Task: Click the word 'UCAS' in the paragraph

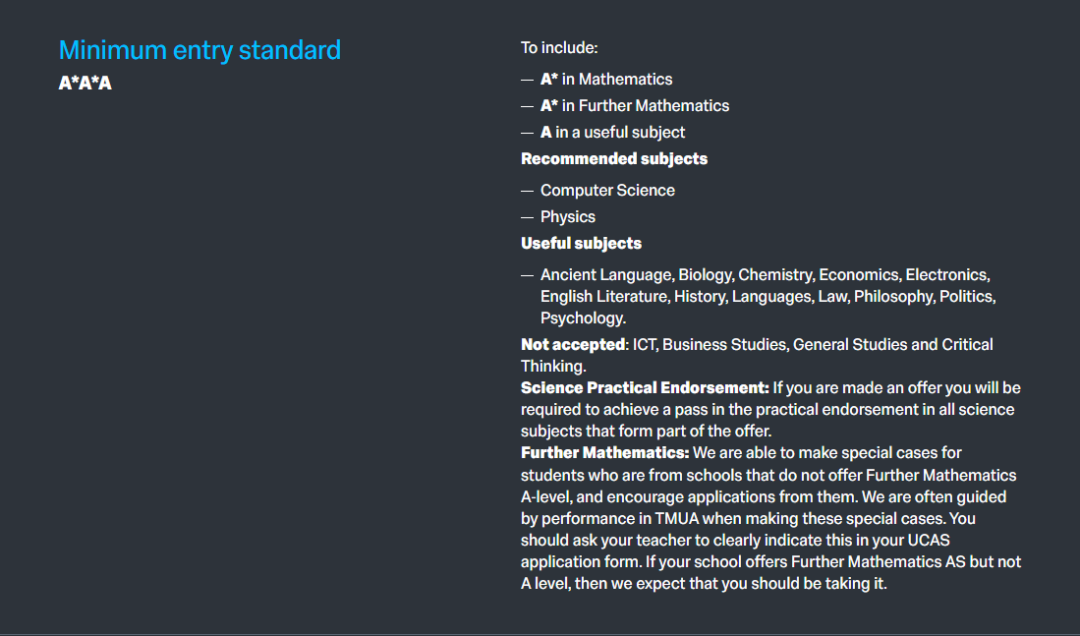Action: pos(928,540)
